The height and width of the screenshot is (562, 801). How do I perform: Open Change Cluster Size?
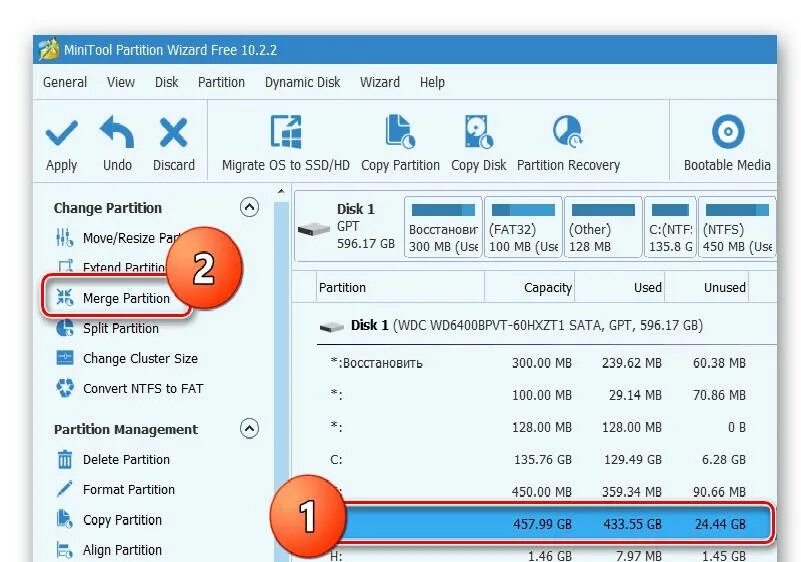coord(127,358)
